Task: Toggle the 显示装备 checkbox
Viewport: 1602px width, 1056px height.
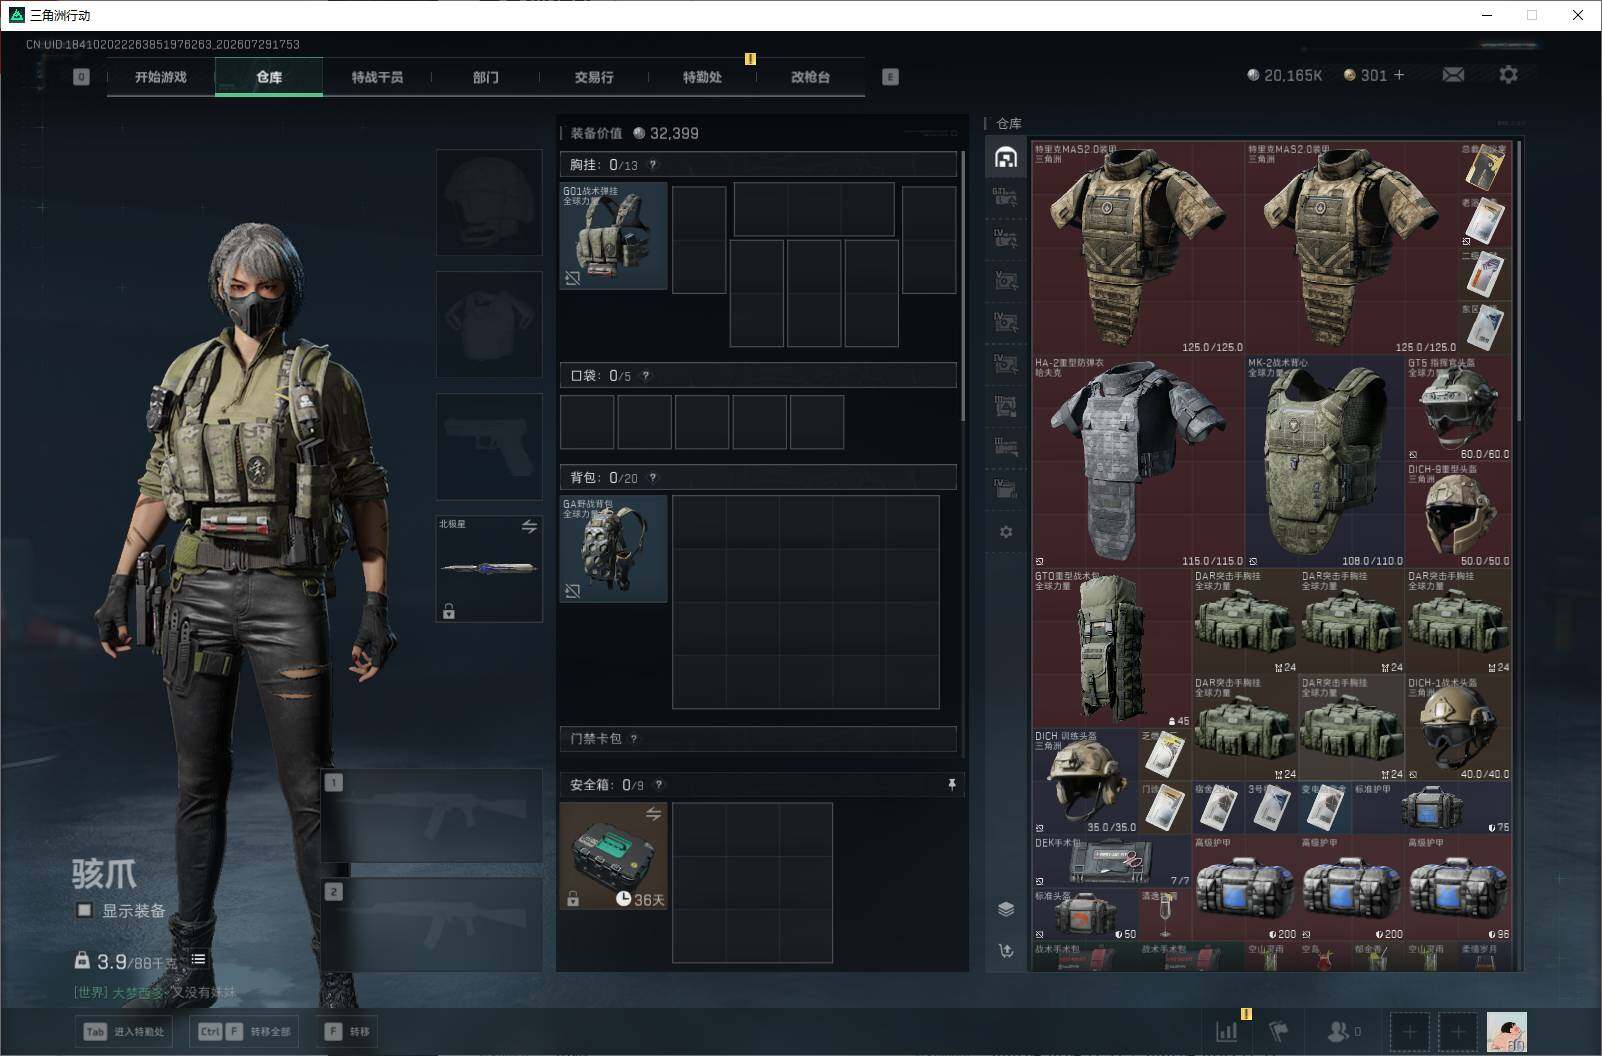Action: [85, 910]
